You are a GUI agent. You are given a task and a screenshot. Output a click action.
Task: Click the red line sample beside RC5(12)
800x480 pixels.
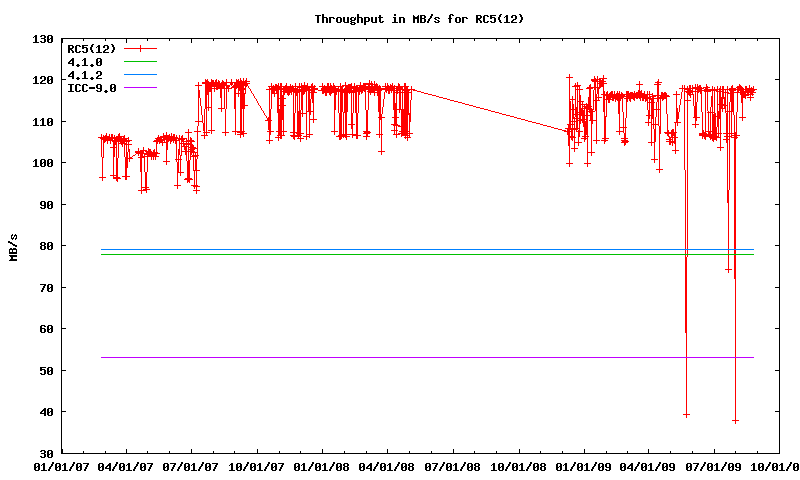(x=141, y=49)
